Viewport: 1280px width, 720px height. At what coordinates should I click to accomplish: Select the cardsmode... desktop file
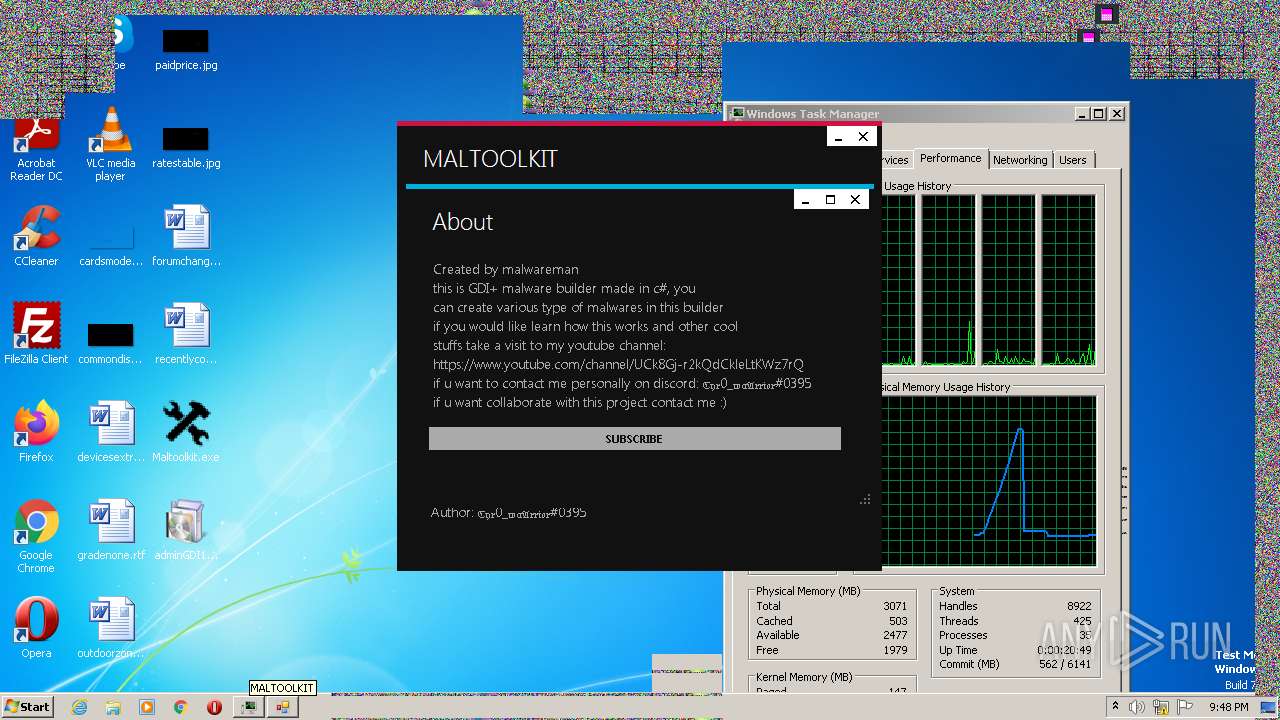110,245
